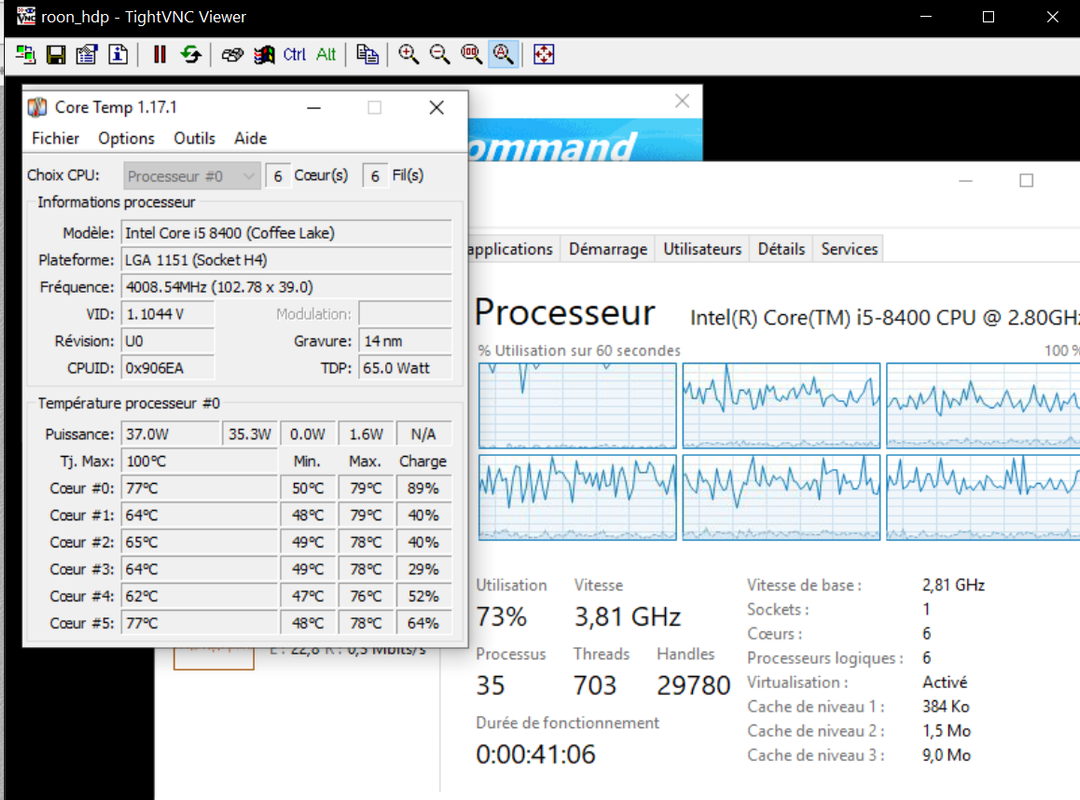Expand the Processeur #0 CPU dropdown
The image size is (1080, 800).
point(192,176)
